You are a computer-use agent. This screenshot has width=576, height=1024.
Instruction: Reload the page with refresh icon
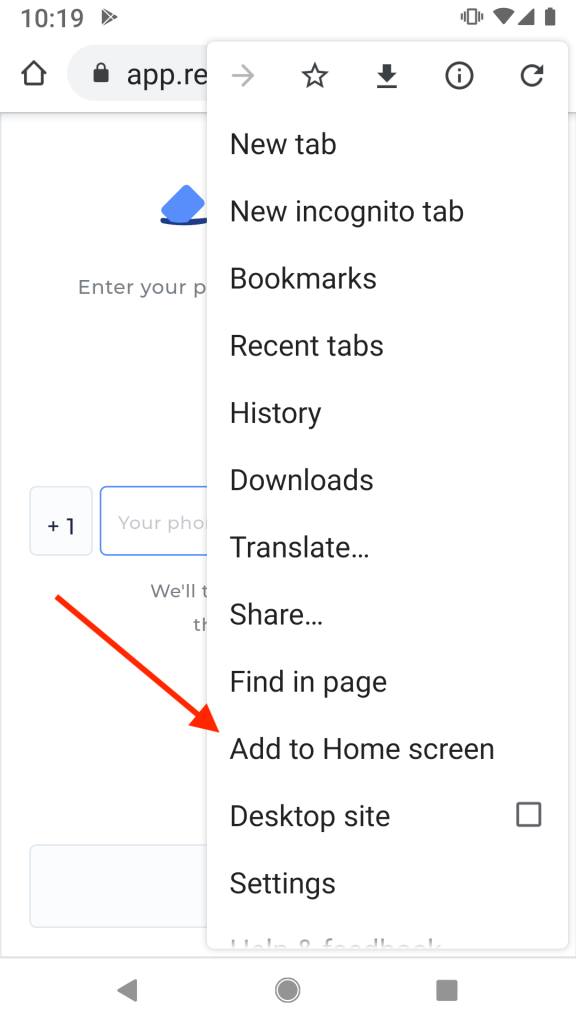coord(532,76)
